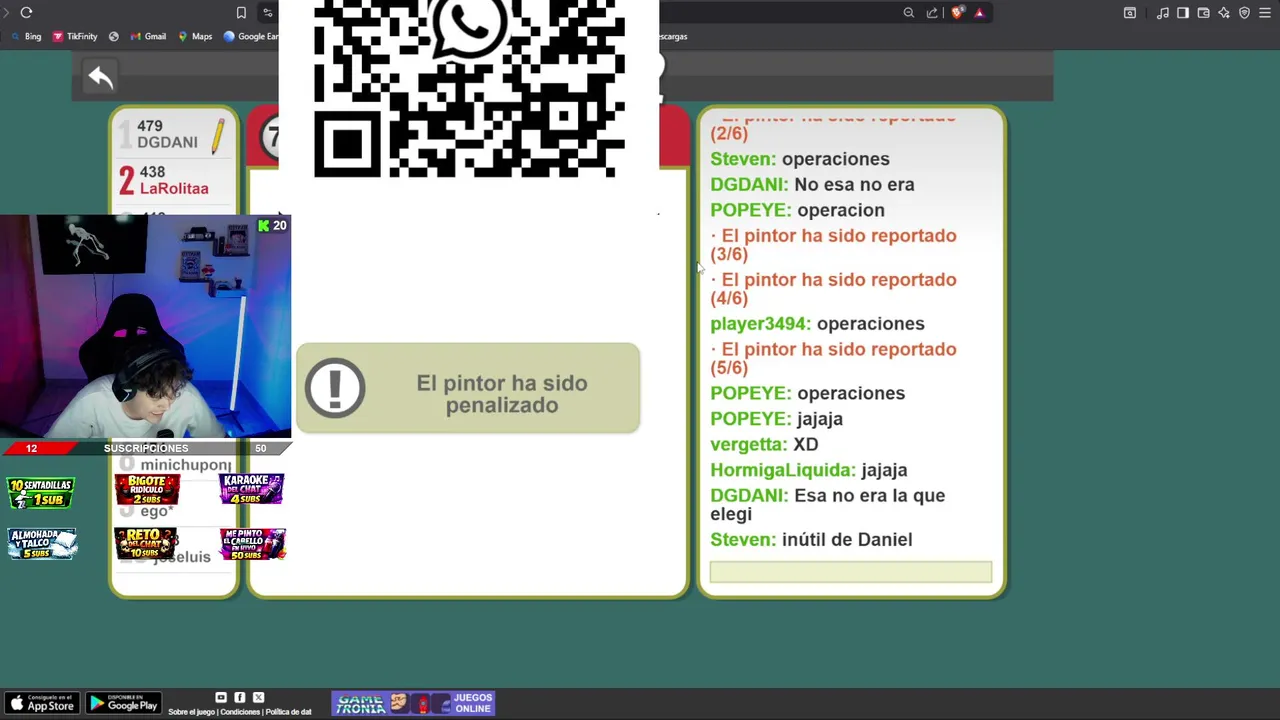Click 'El pintor ha sido reportado (3/6)' message
The height and width of the screenshot is (720, 1280).
pyautogui.click(x=833, y=245)
